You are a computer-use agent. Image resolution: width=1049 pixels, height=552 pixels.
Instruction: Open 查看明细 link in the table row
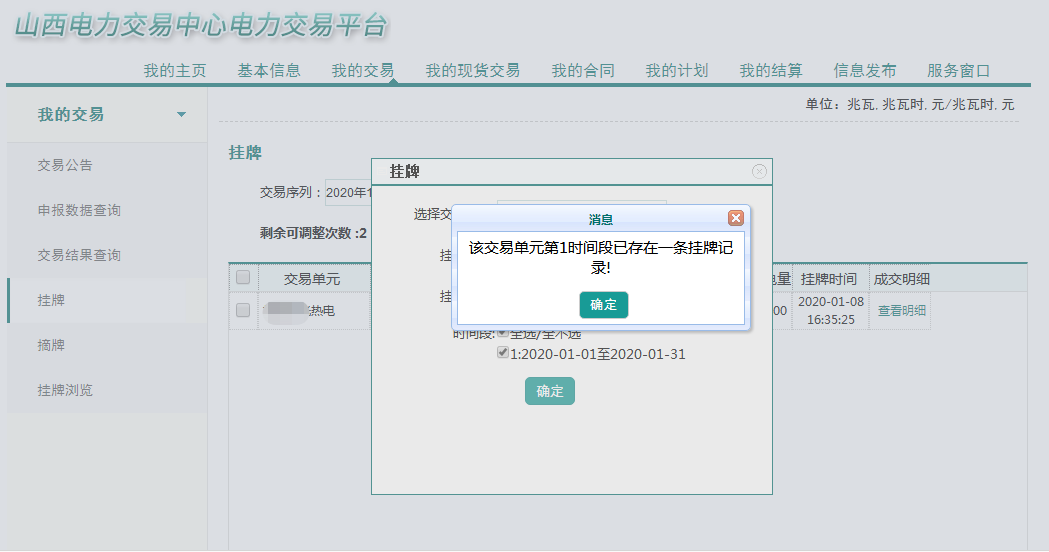pyautogui.click(x=901, y=311)
